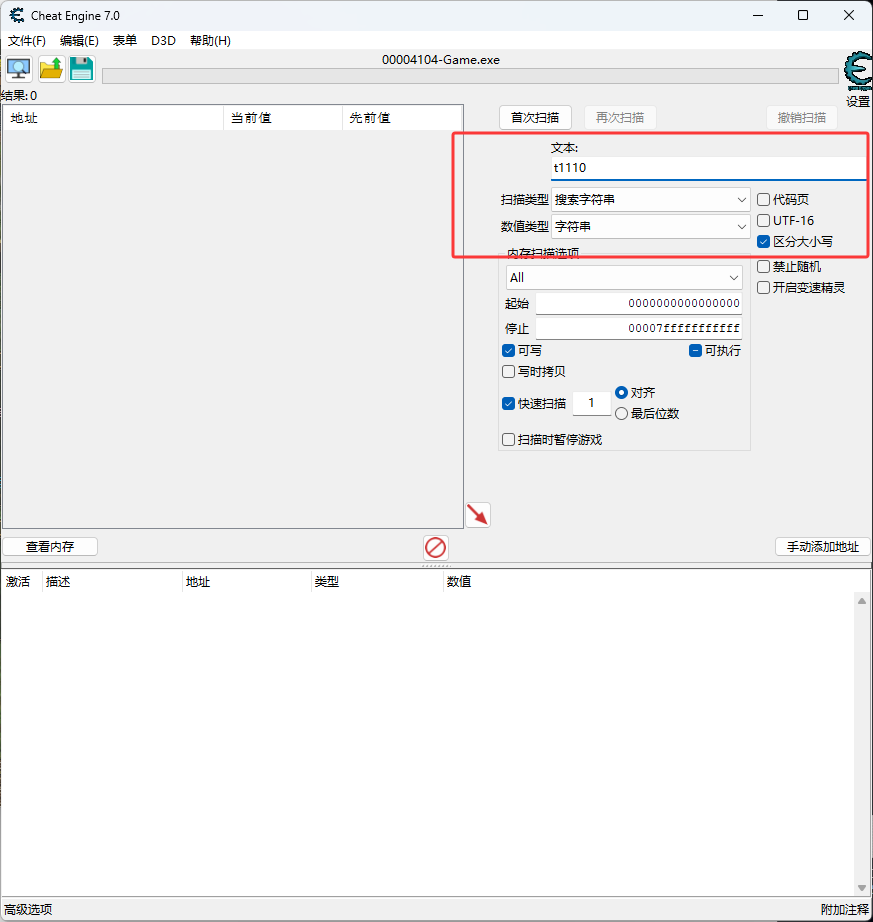
Task: Click the 先前值 column header
Action: click(x=402, y=118)
